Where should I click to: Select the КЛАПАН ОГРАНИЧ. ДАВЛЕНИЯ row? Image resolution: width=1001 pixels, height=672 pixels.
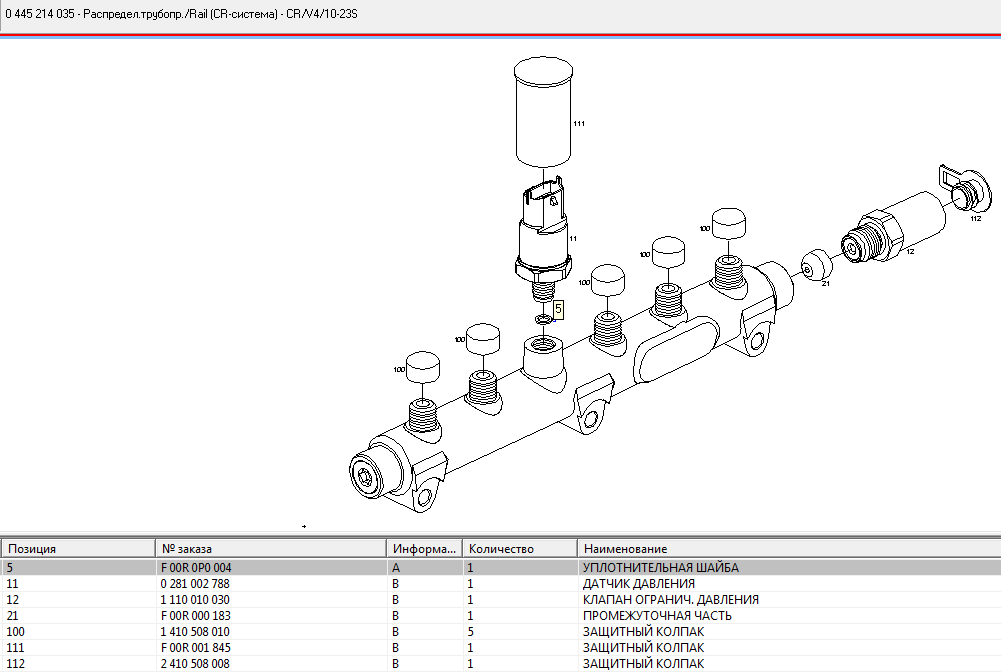tap(670, 600)
